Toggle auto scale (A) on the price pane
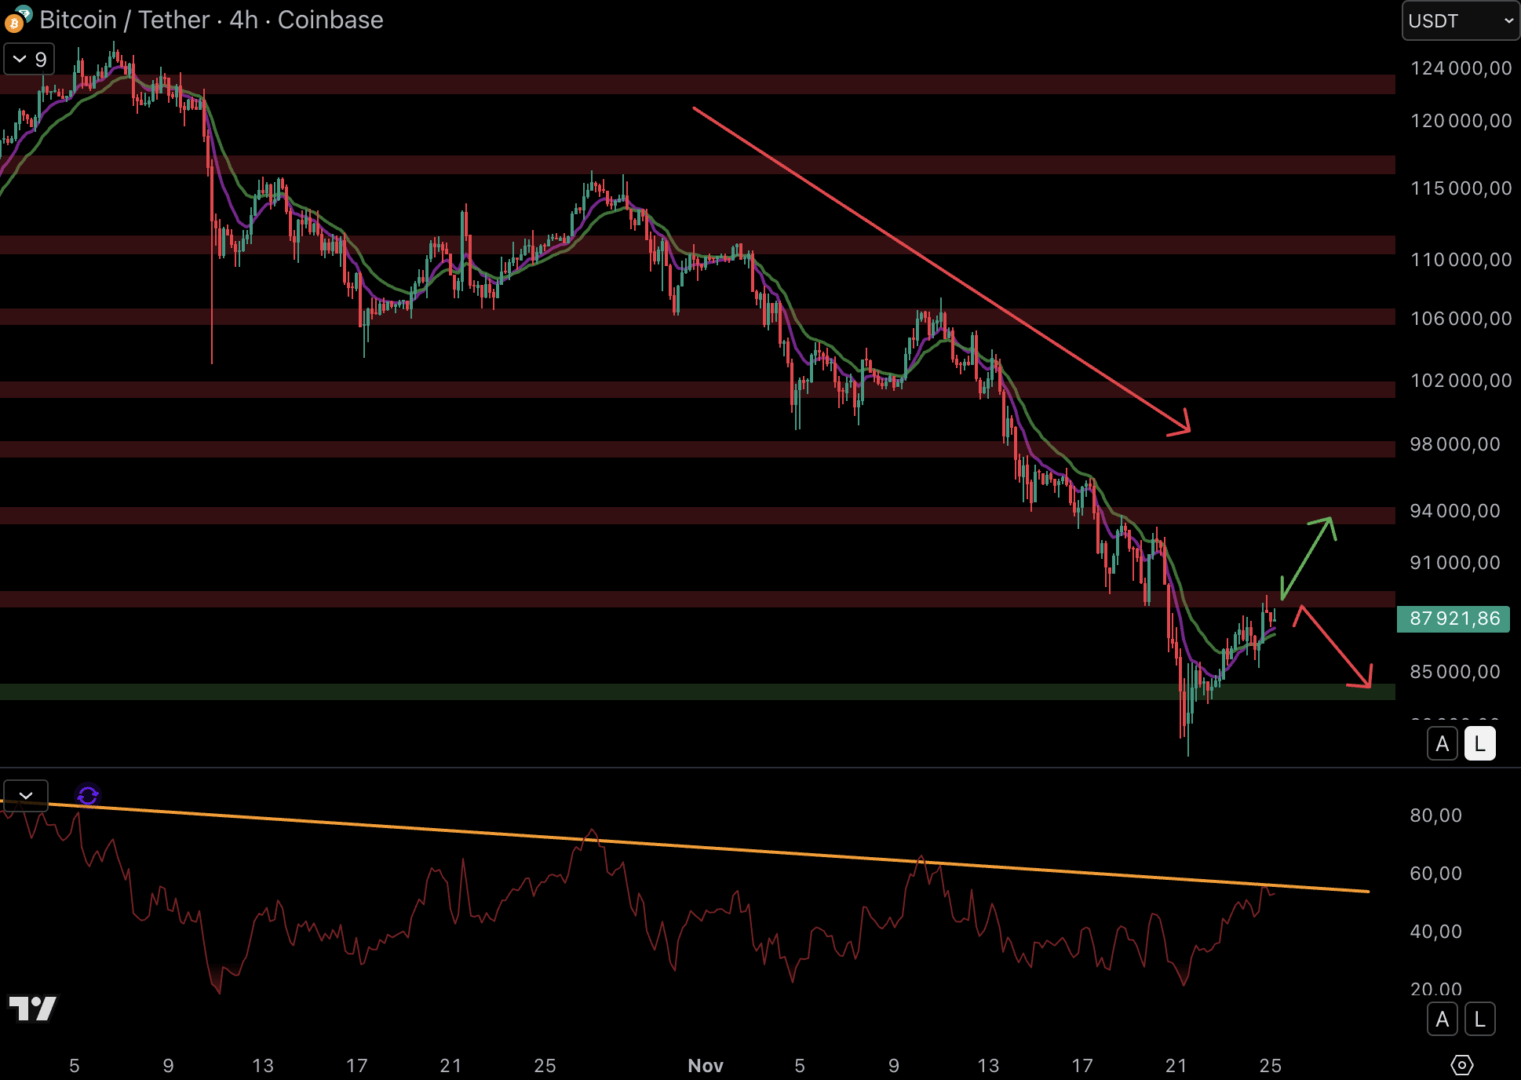The height and width of the screenshot is (1080, 1521). point(1442,744)
